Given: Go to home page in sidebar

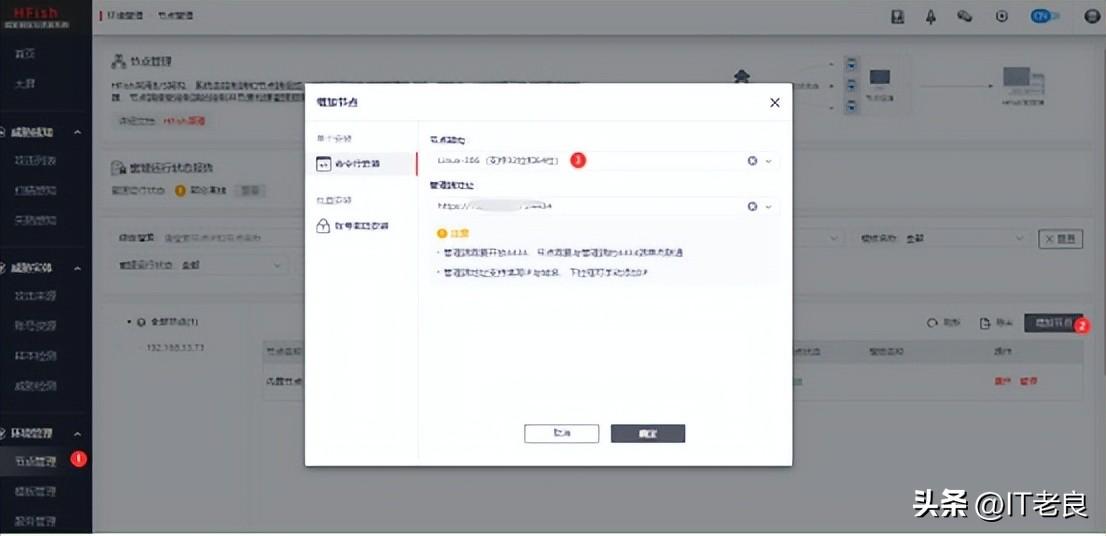Looking at the screenshot, I should pos(25,53).
